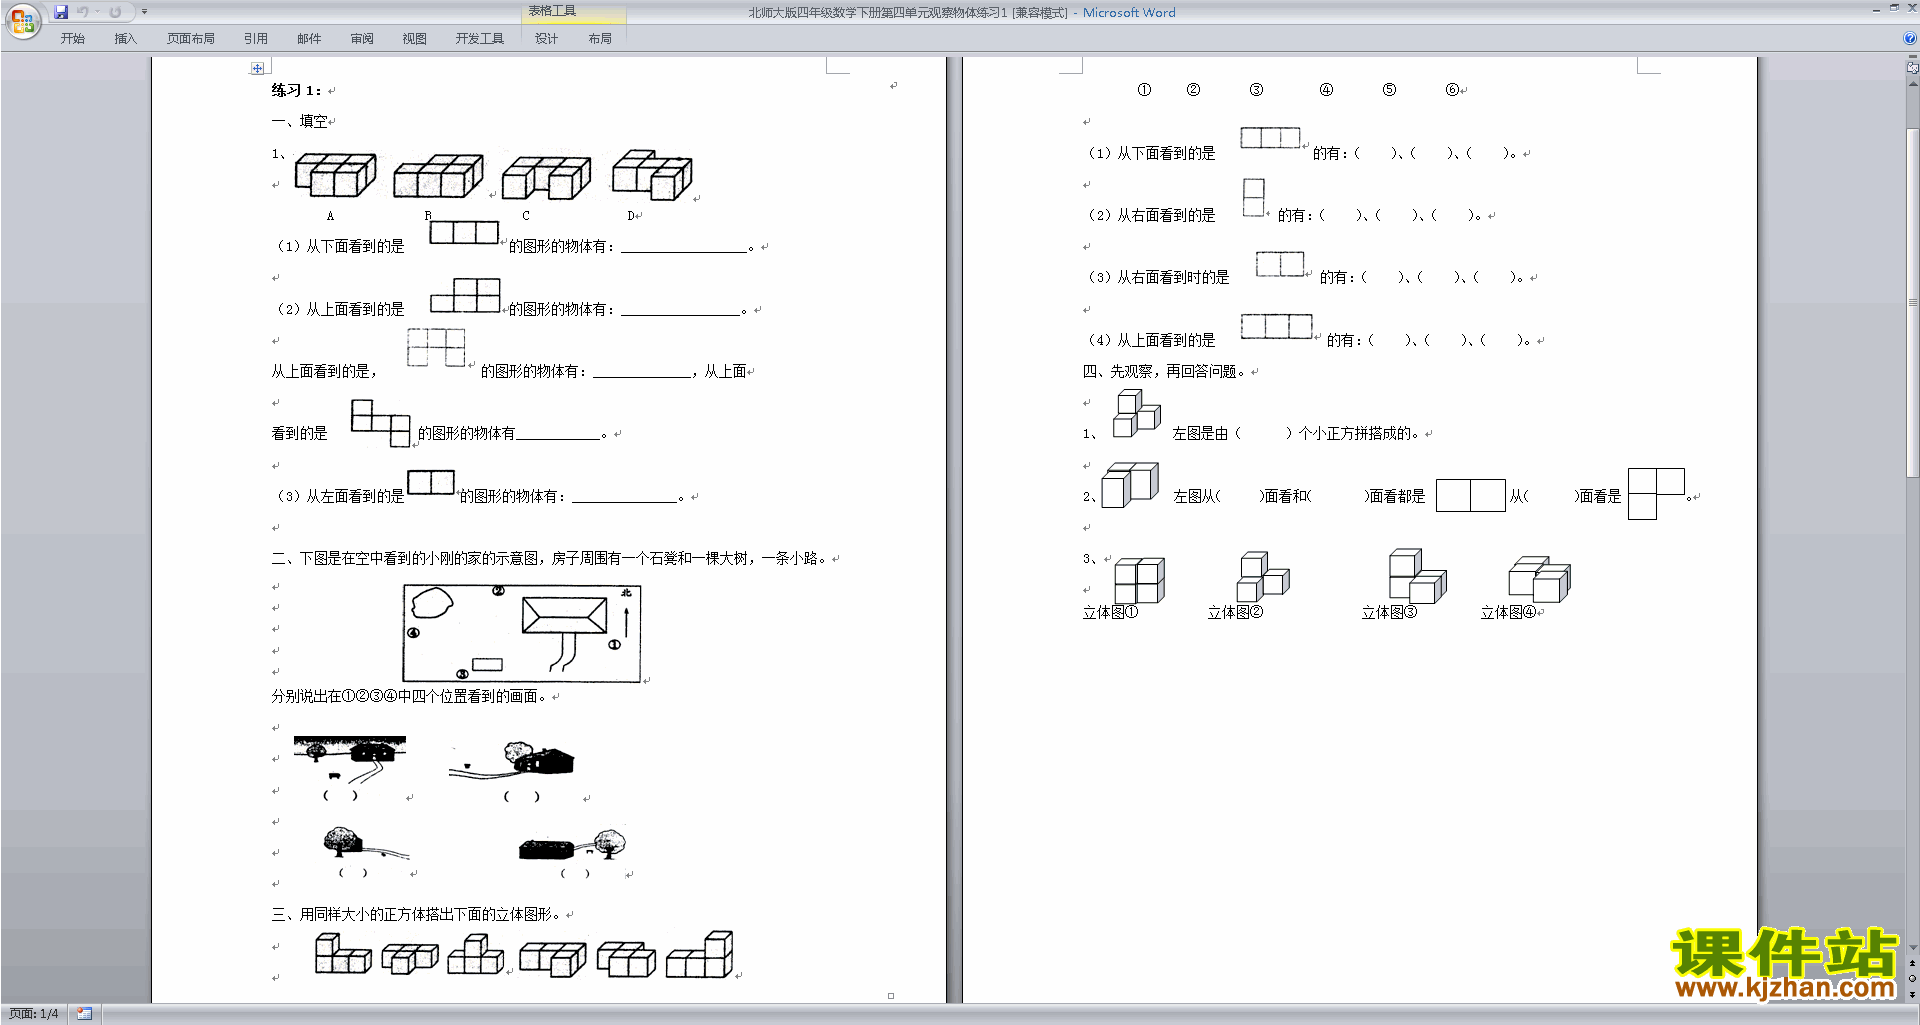The width and height of the screenshot is (1920, 1025).
Task: Open the 邮件 ribbon tab
Action: (309, 39)
